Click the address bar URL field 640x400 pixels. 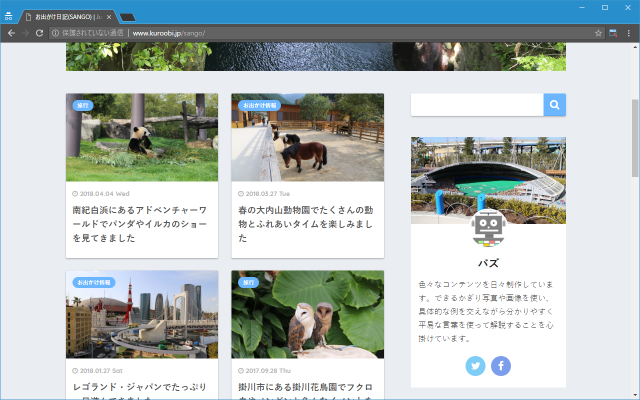coord(300,33)
